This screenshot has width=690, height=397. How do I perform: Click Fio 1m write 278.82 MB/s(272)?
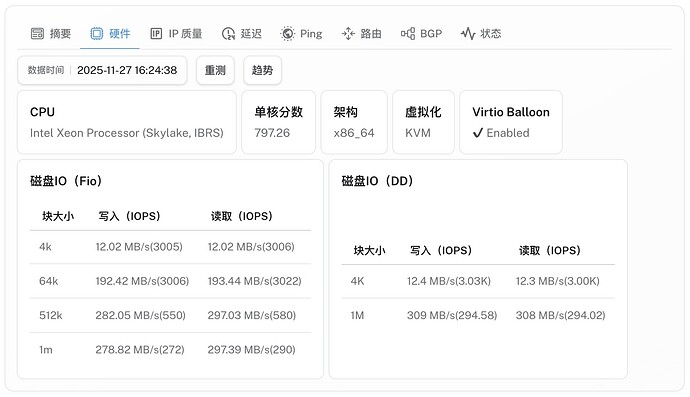click(x=140, y=349)
